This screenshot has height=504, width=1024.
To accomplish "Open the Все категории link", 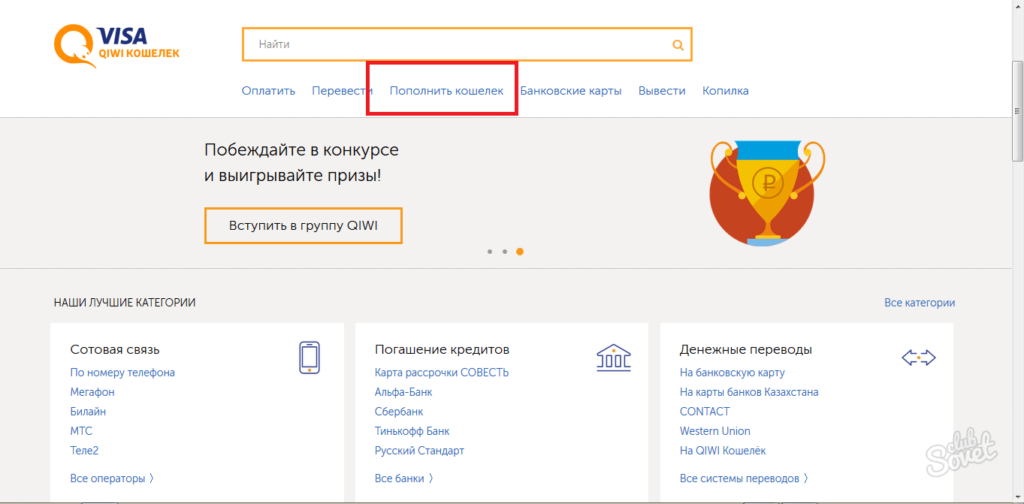I will 920,303.
